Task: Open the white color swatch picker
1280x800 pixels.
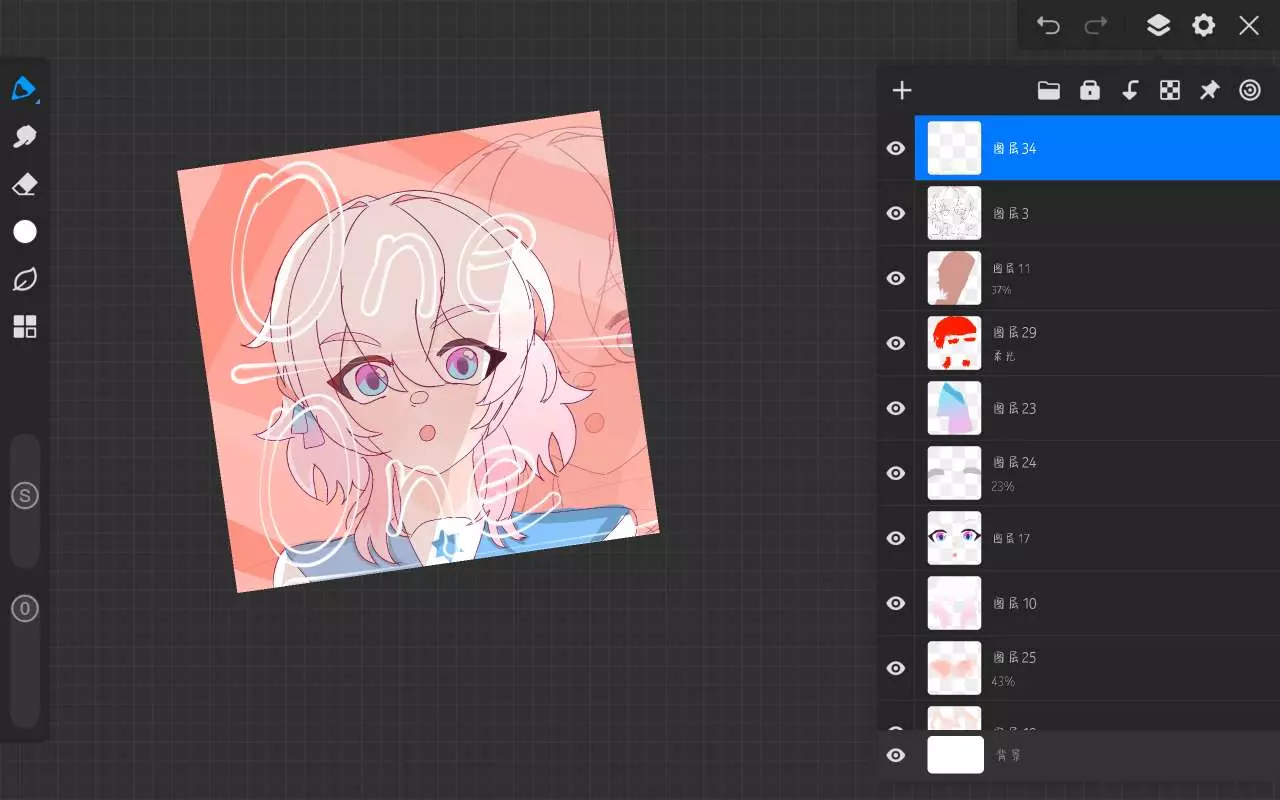Action: click(25, 232)
